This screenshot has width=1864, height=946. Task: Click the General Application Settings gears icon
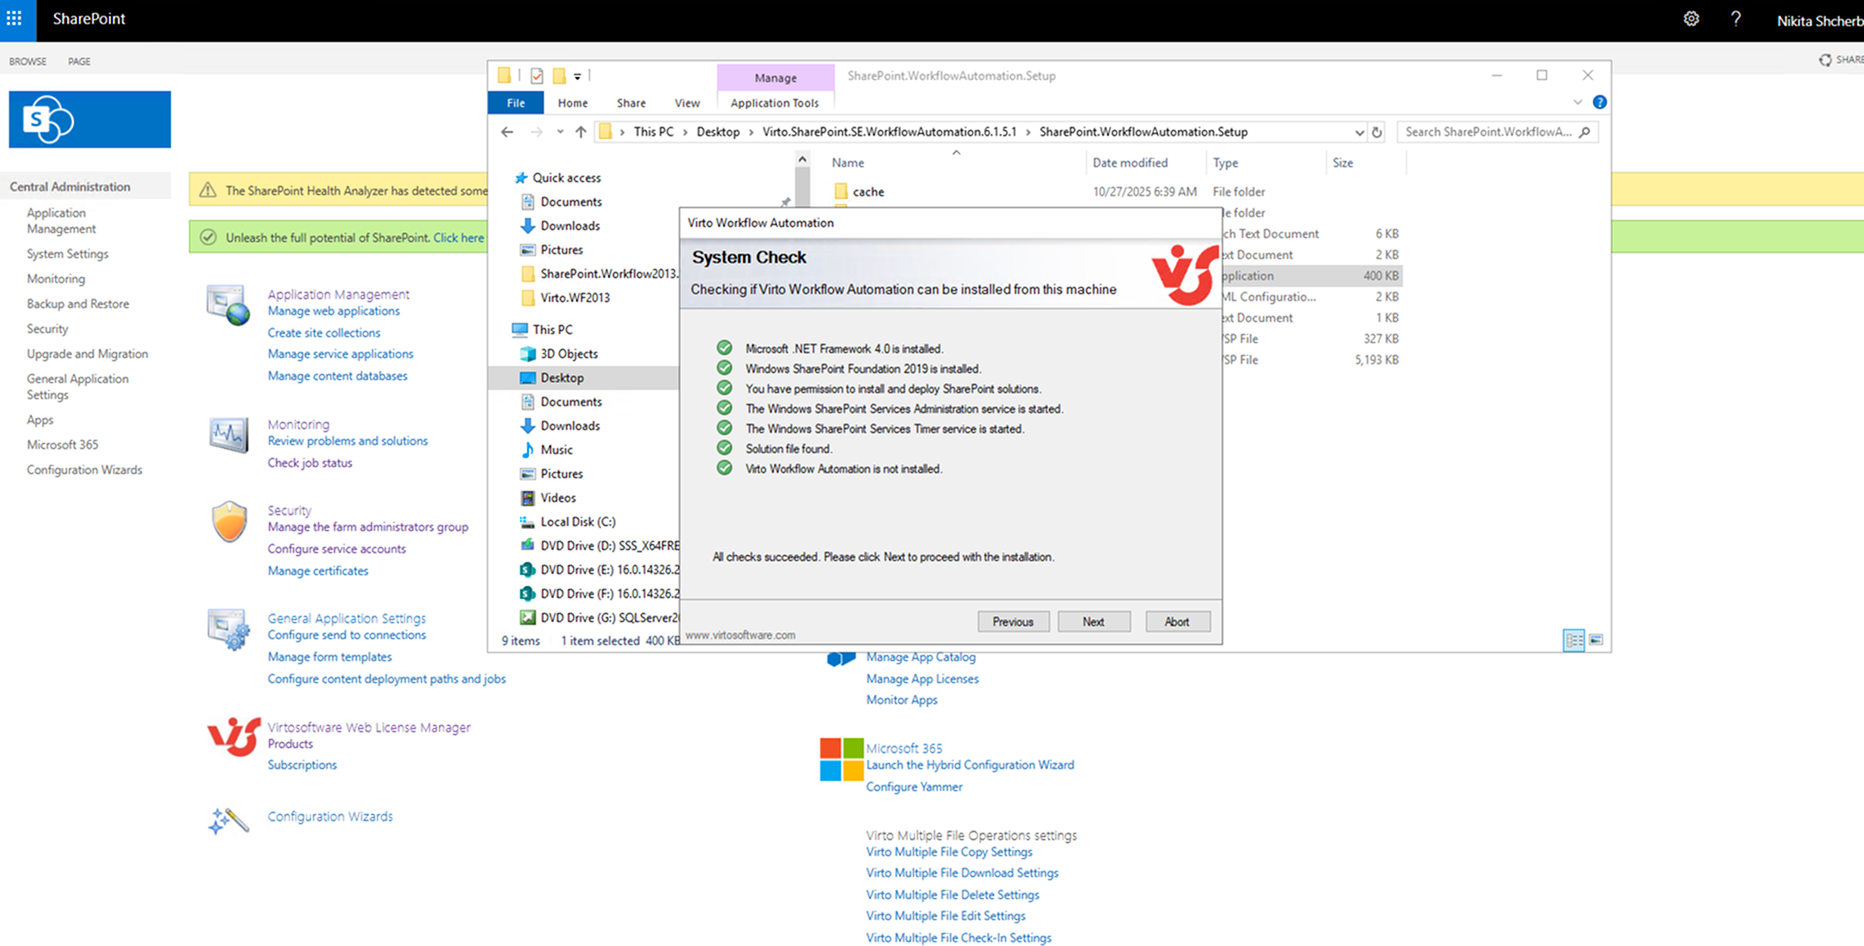pyautogui.click(x=228, y=630)
